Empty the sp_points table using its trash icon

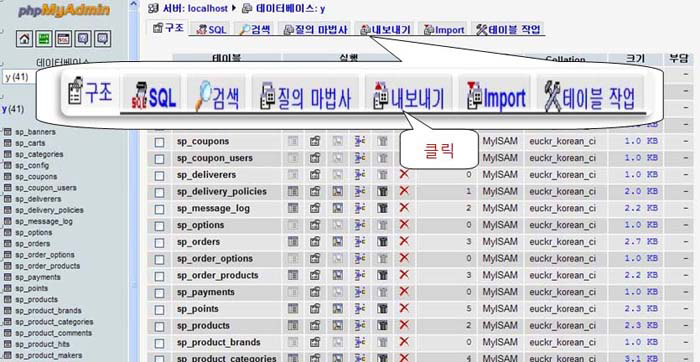(382, 308)
